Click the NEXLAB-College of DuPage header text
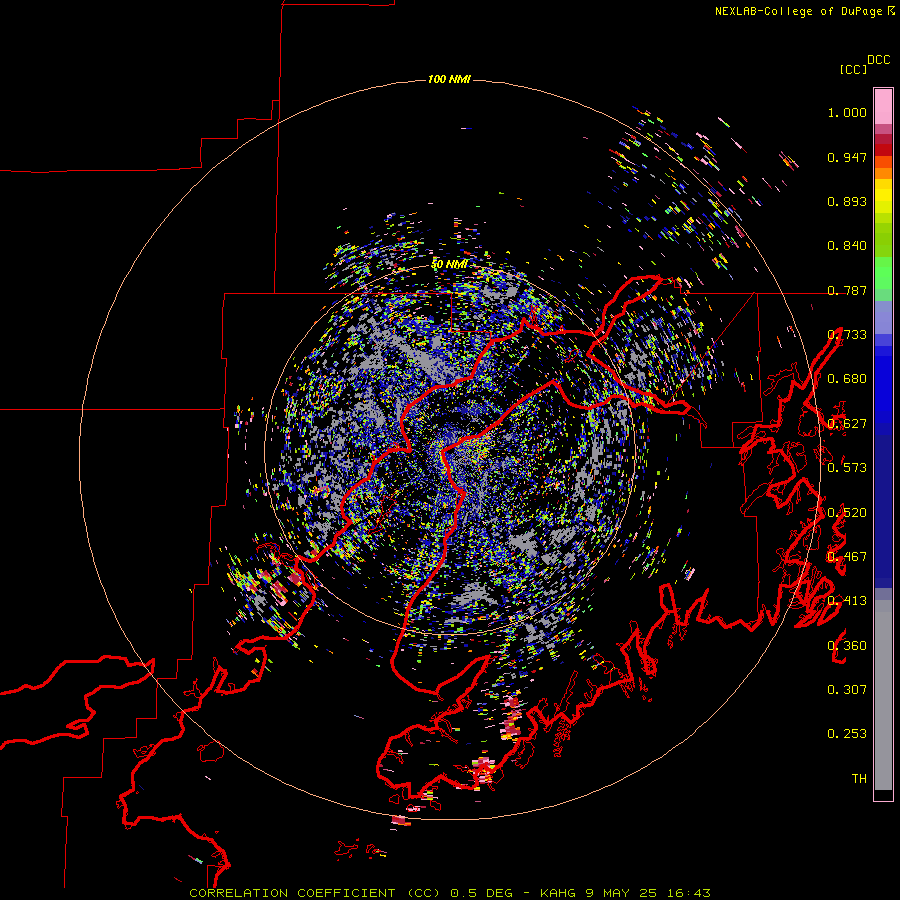 [x=799, y=11]
